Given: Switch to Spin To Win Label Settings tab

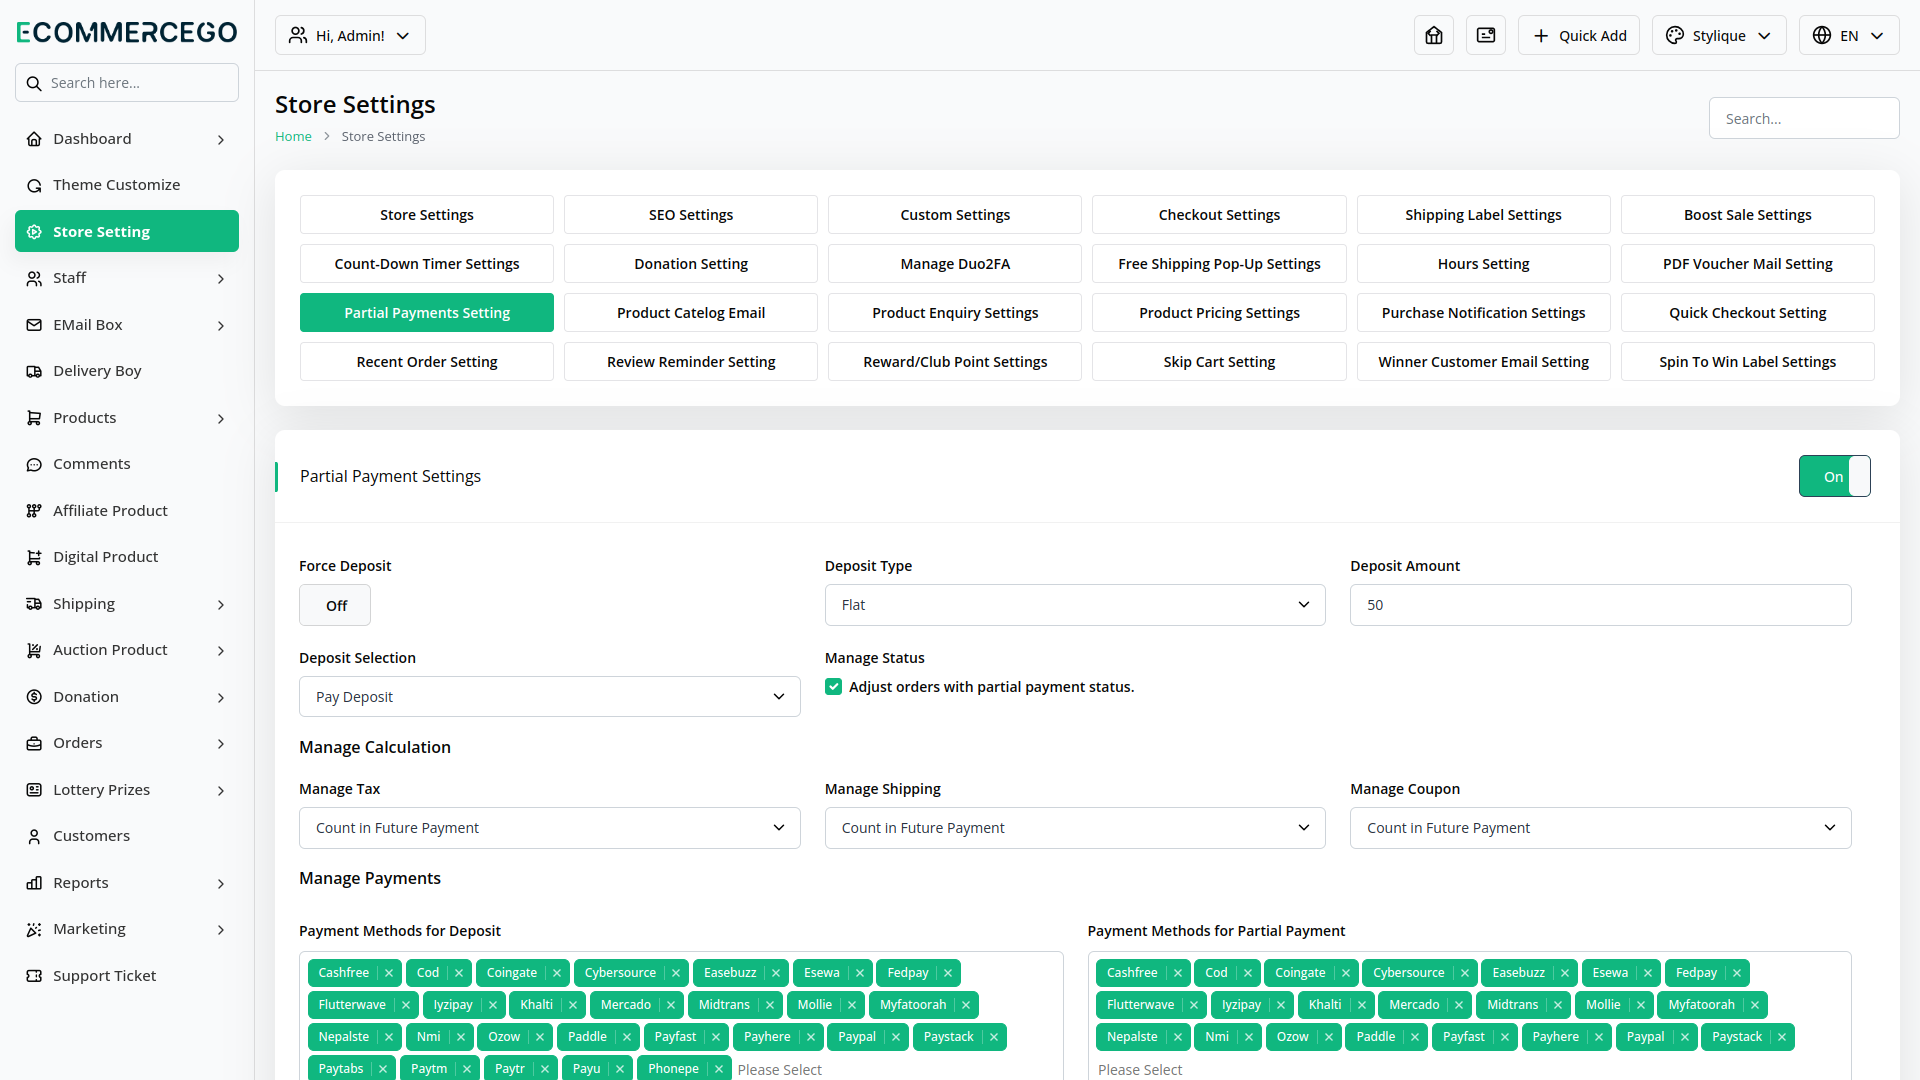Looking at the screenshot, I should click(1747, 362).
